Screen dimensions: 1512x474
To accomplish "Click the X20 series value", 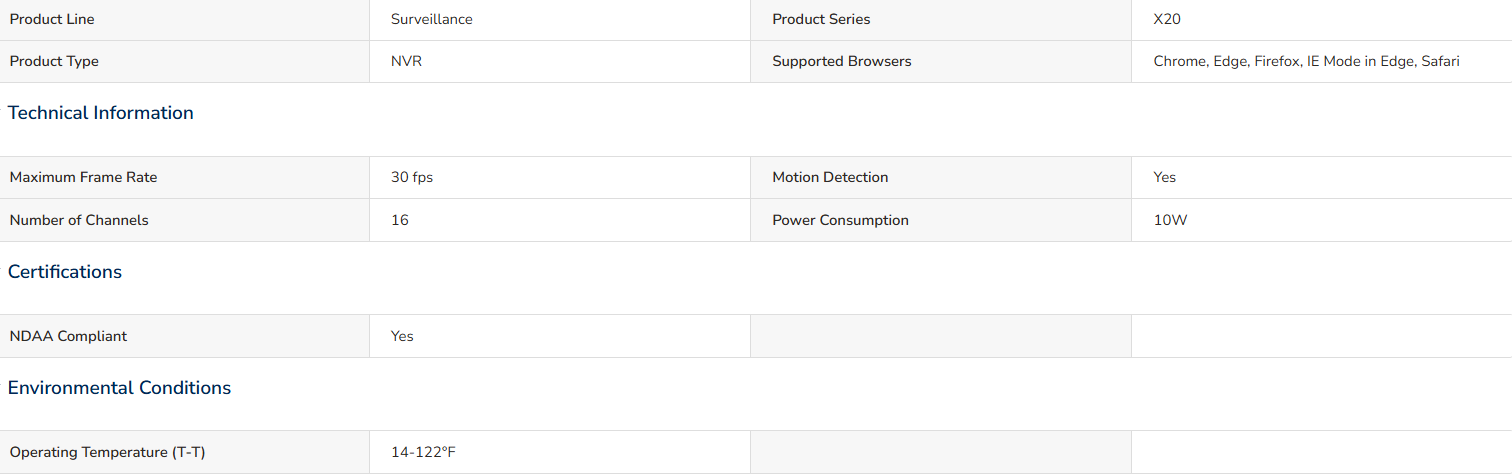I will click(x=1167, y=19).
